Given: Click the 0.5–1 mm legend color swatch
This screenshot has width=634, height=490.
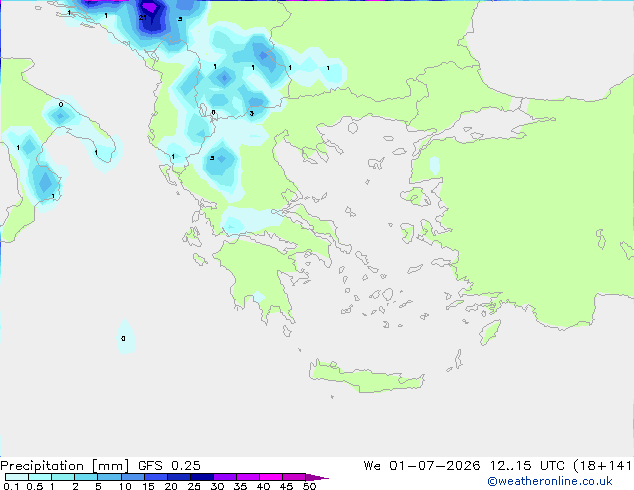Looking at the screenshot, I should [x=40, y=477].
